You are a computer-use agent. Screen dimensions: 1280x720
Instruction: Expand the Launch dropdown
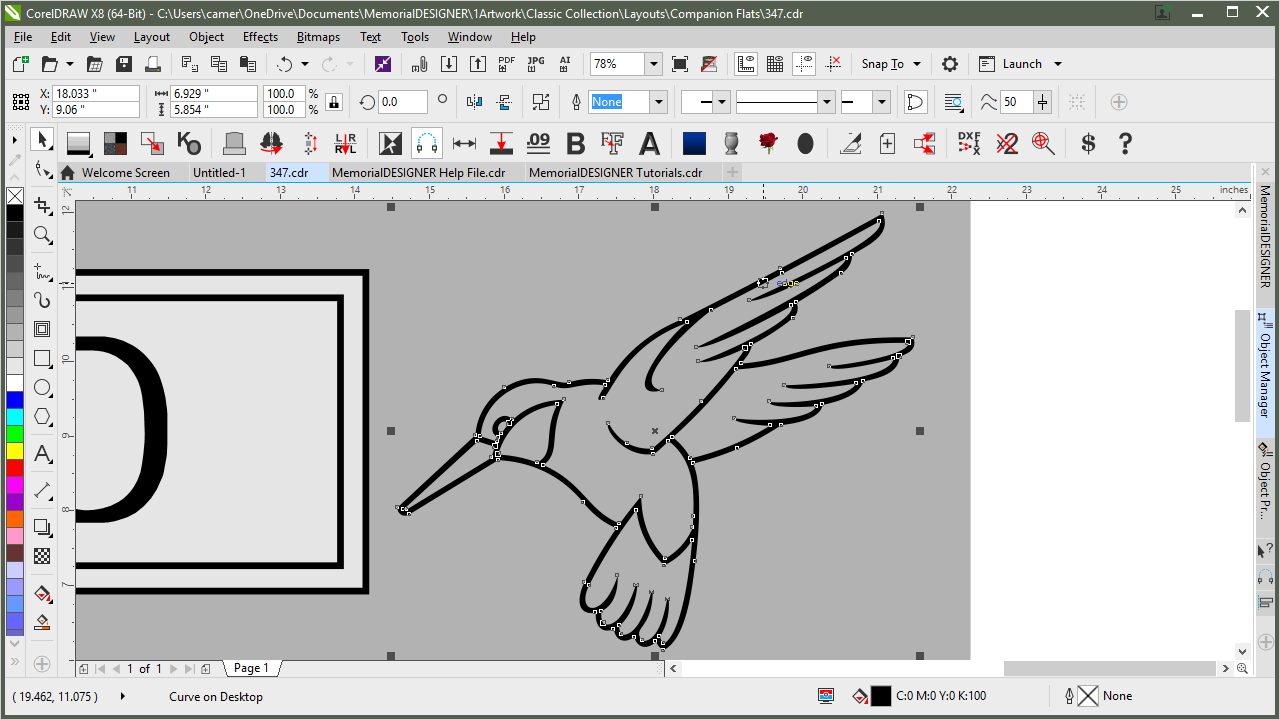(x=1057, y=64)
